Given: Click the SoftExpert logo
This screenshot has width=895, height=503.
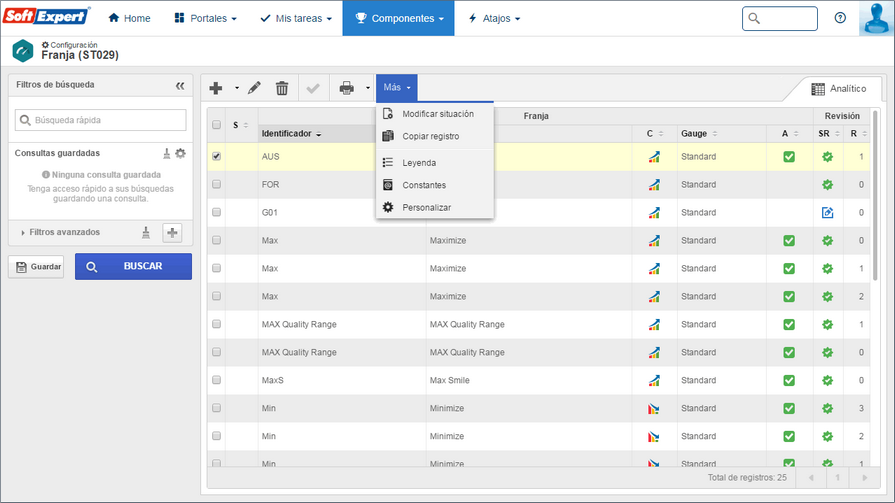Looking at the screenshot, I should (46, 15).
